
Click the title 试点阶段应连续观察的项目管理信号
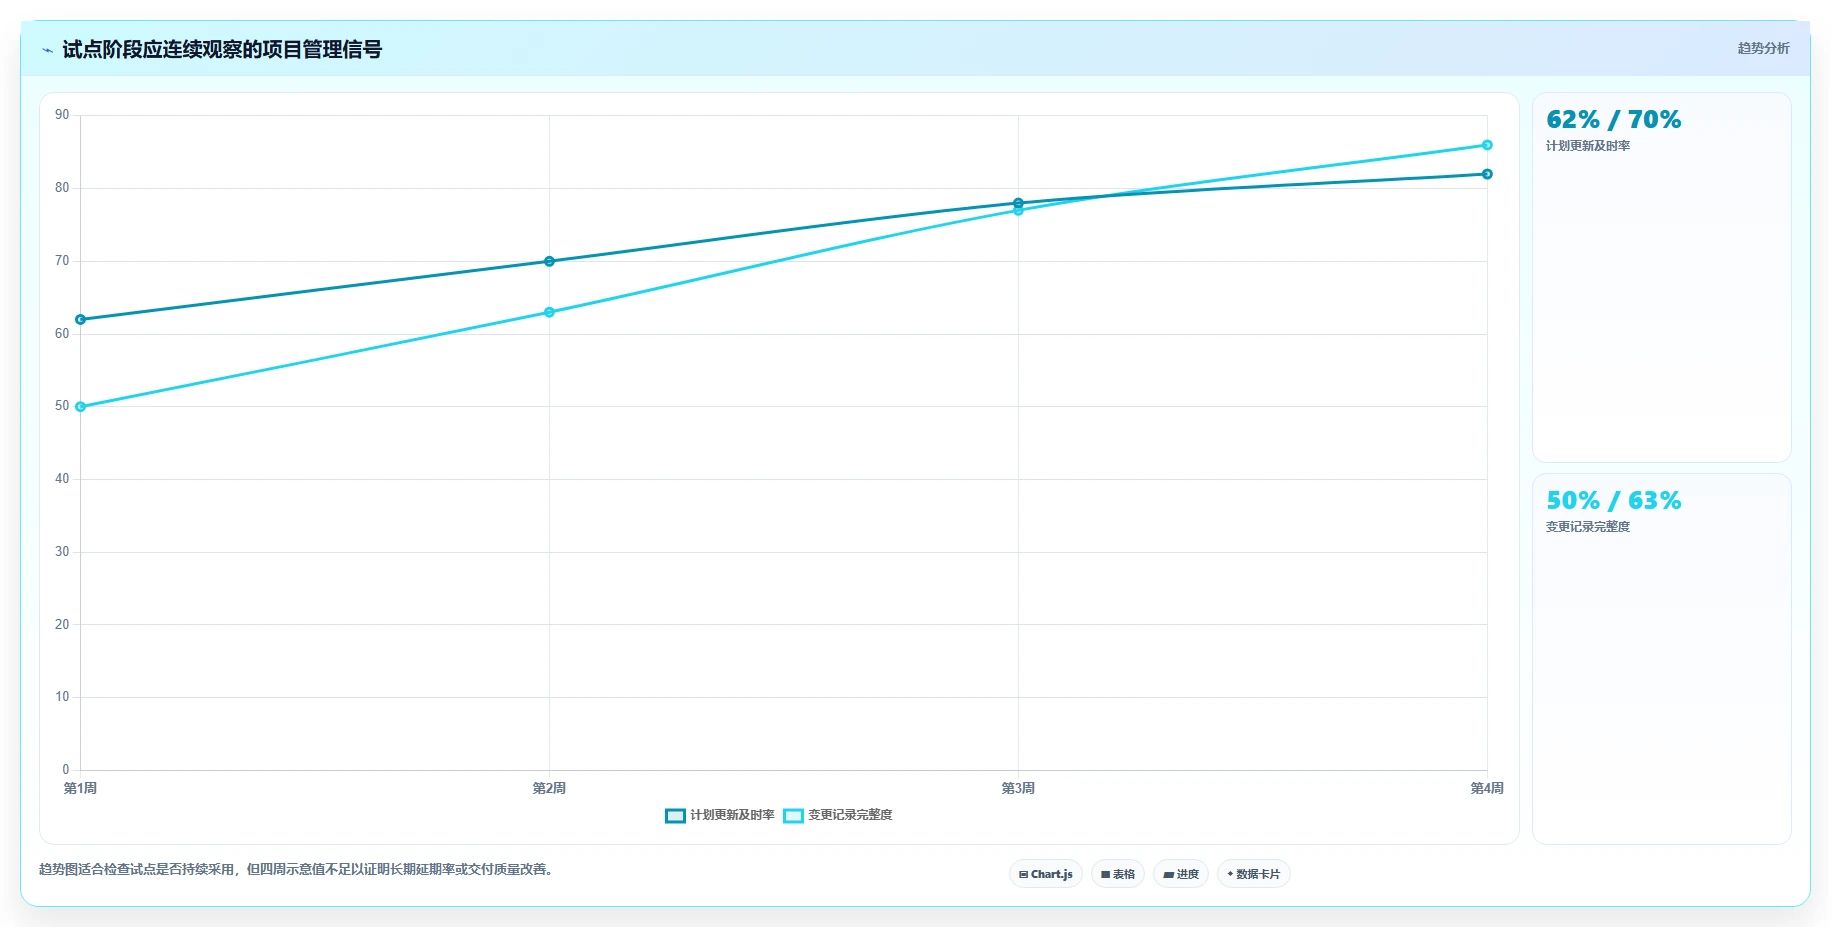[222, 49]
